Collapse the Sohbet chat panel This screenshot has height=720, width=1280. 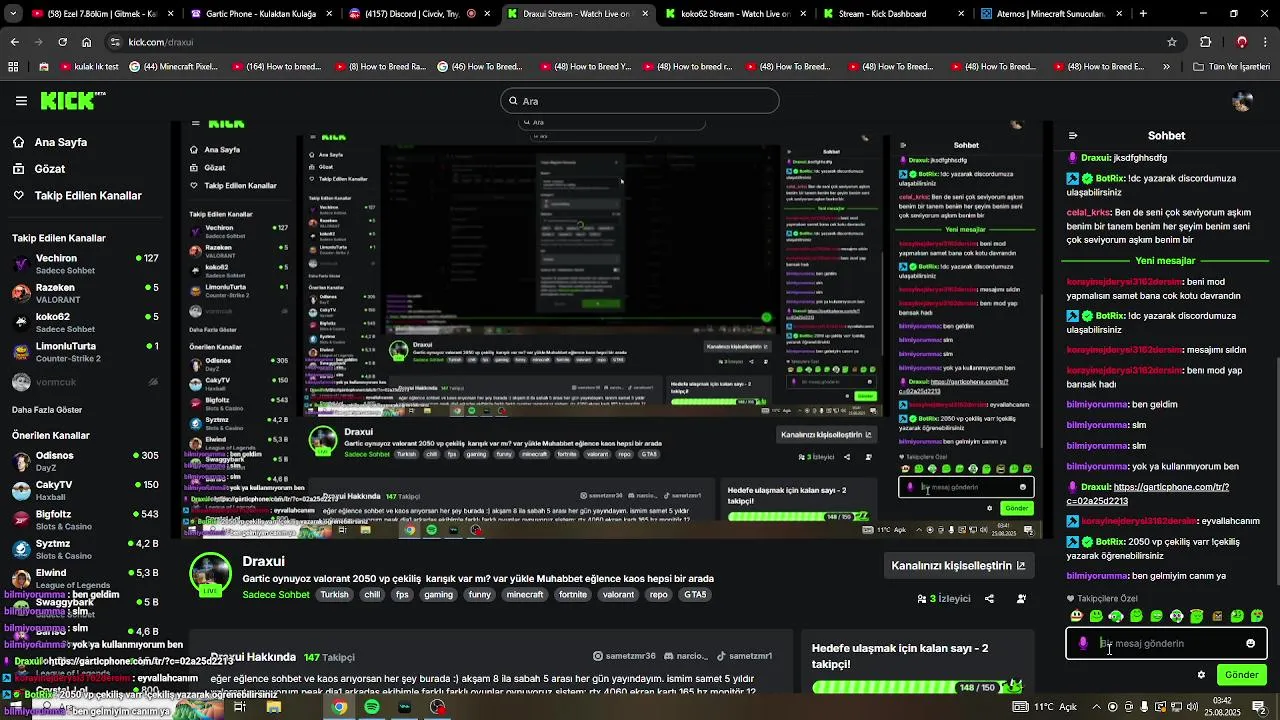click(x=1073, y=136)
